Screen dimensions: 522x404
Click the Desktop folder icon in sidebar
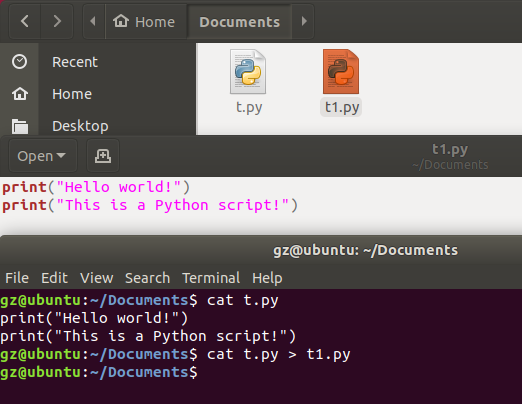(20, 126)
